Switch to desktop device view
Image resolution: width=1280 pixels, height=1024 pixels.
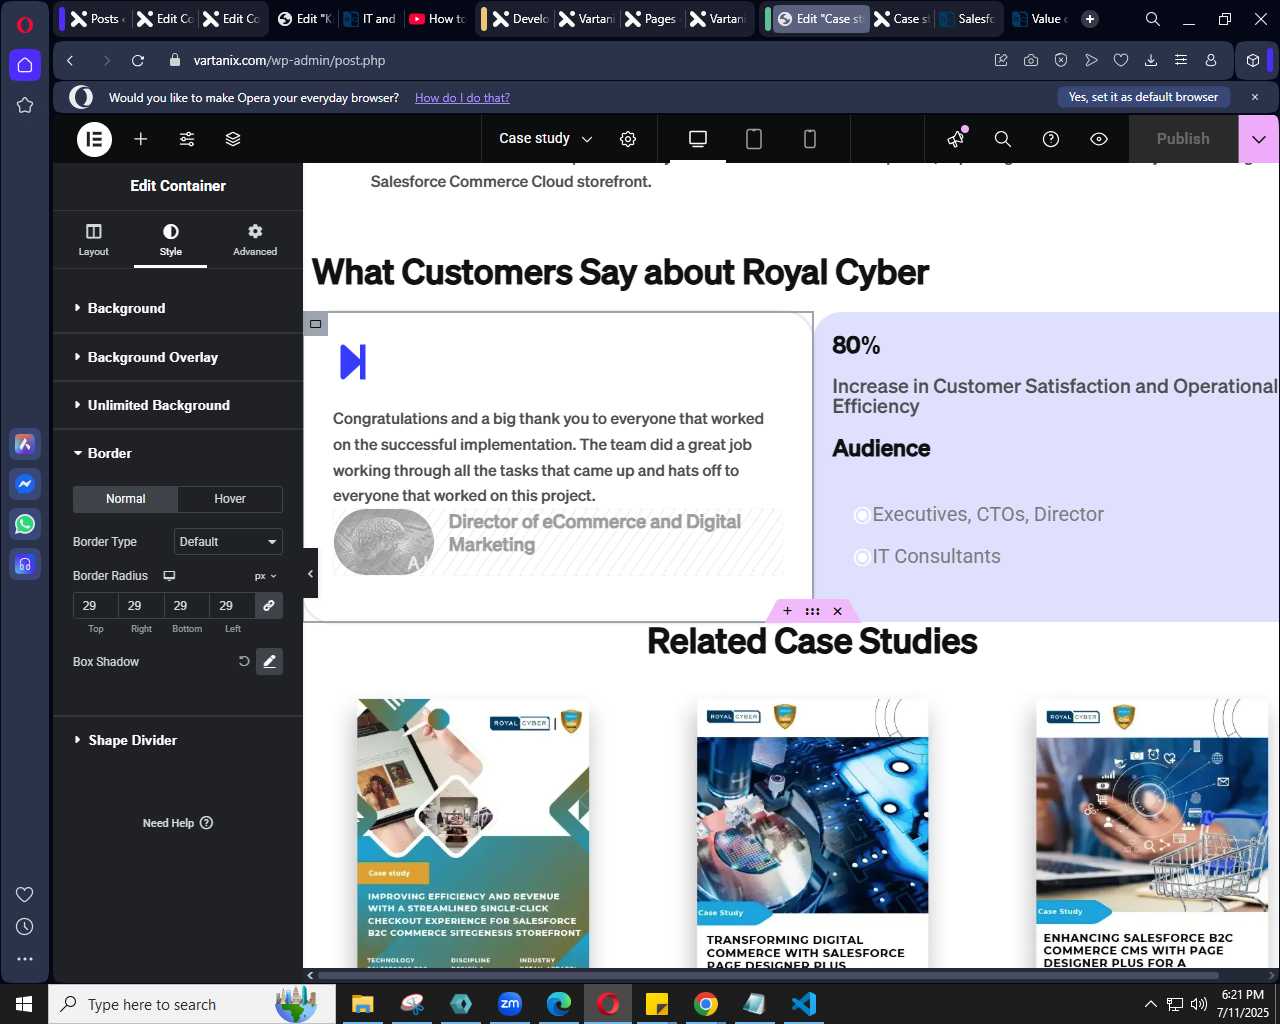click(x=698, y=139)
